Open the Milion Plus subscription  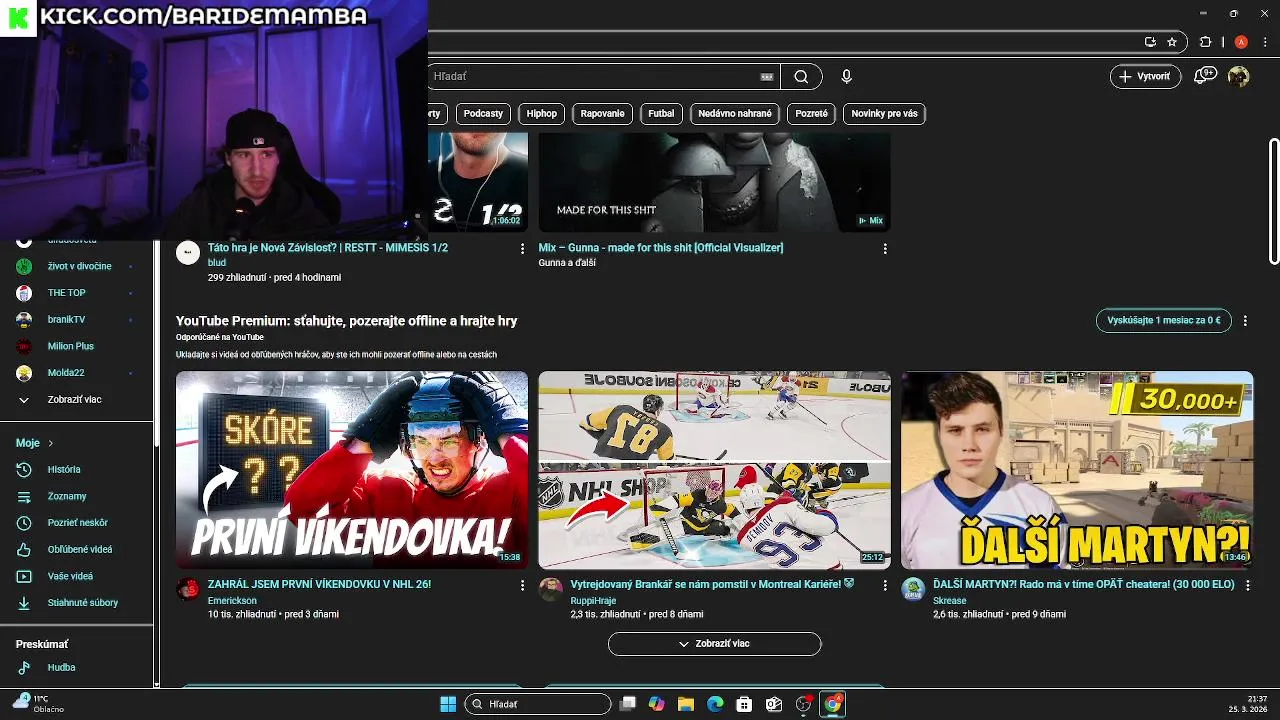75,346
